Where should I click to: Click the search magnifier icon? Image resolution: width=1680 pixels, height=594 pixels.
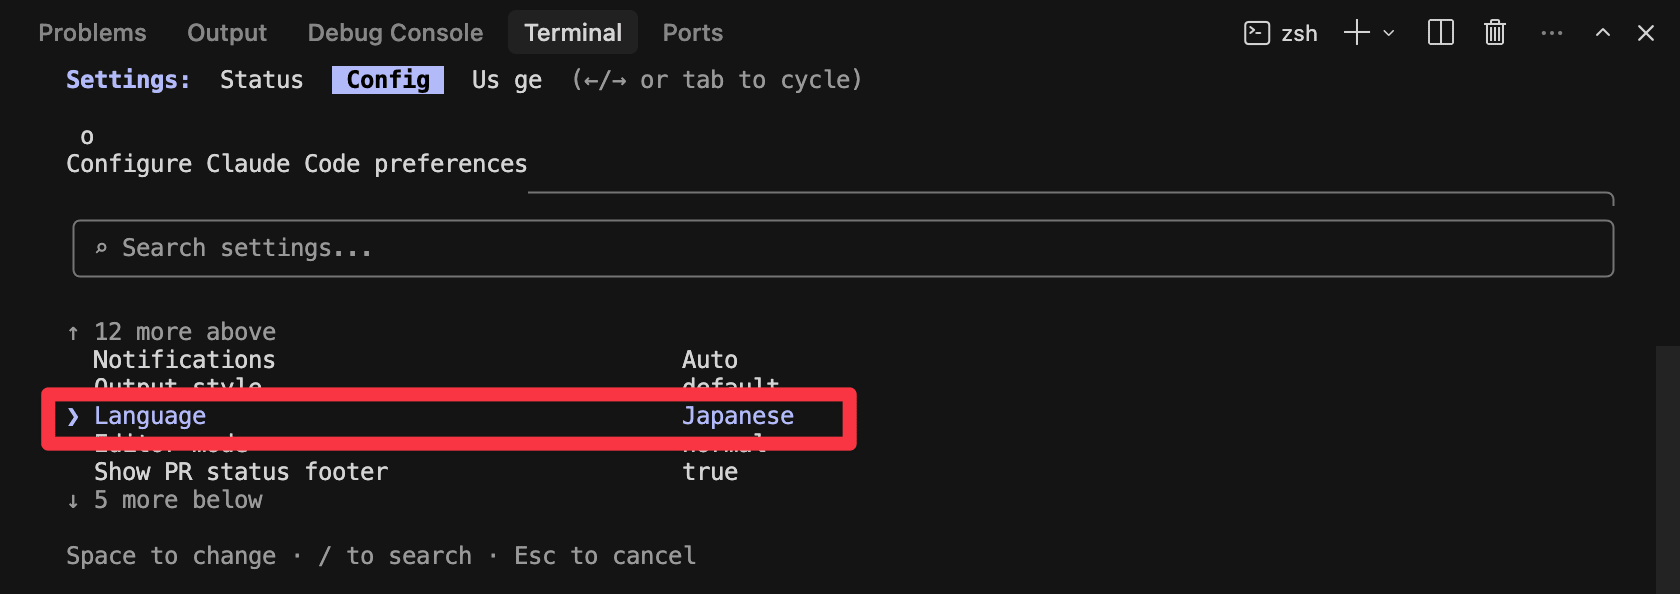coord(101,248)
